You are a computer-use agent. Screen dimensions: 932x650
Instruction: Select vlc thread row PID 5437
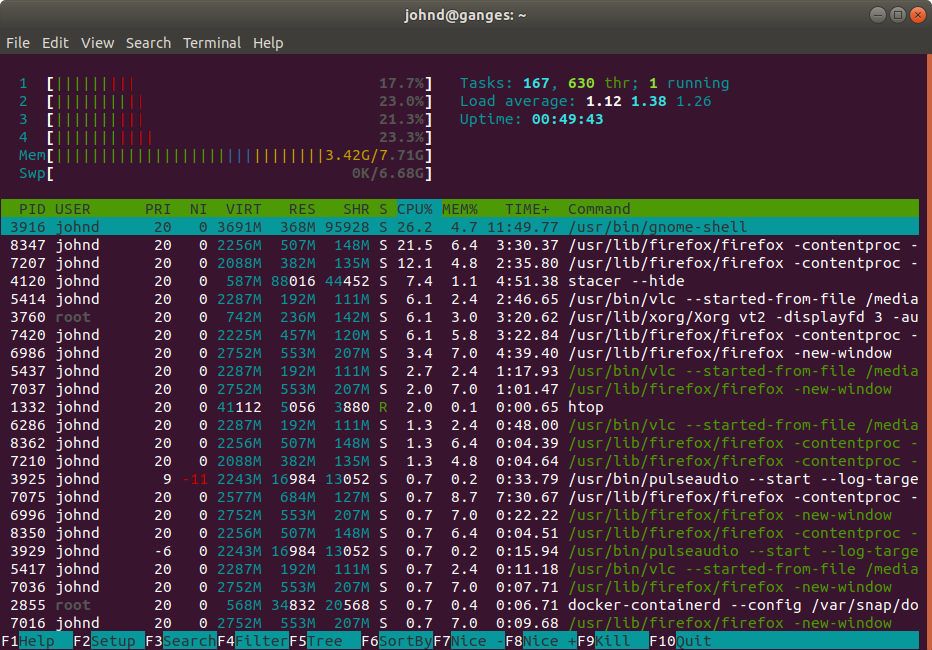459,371
